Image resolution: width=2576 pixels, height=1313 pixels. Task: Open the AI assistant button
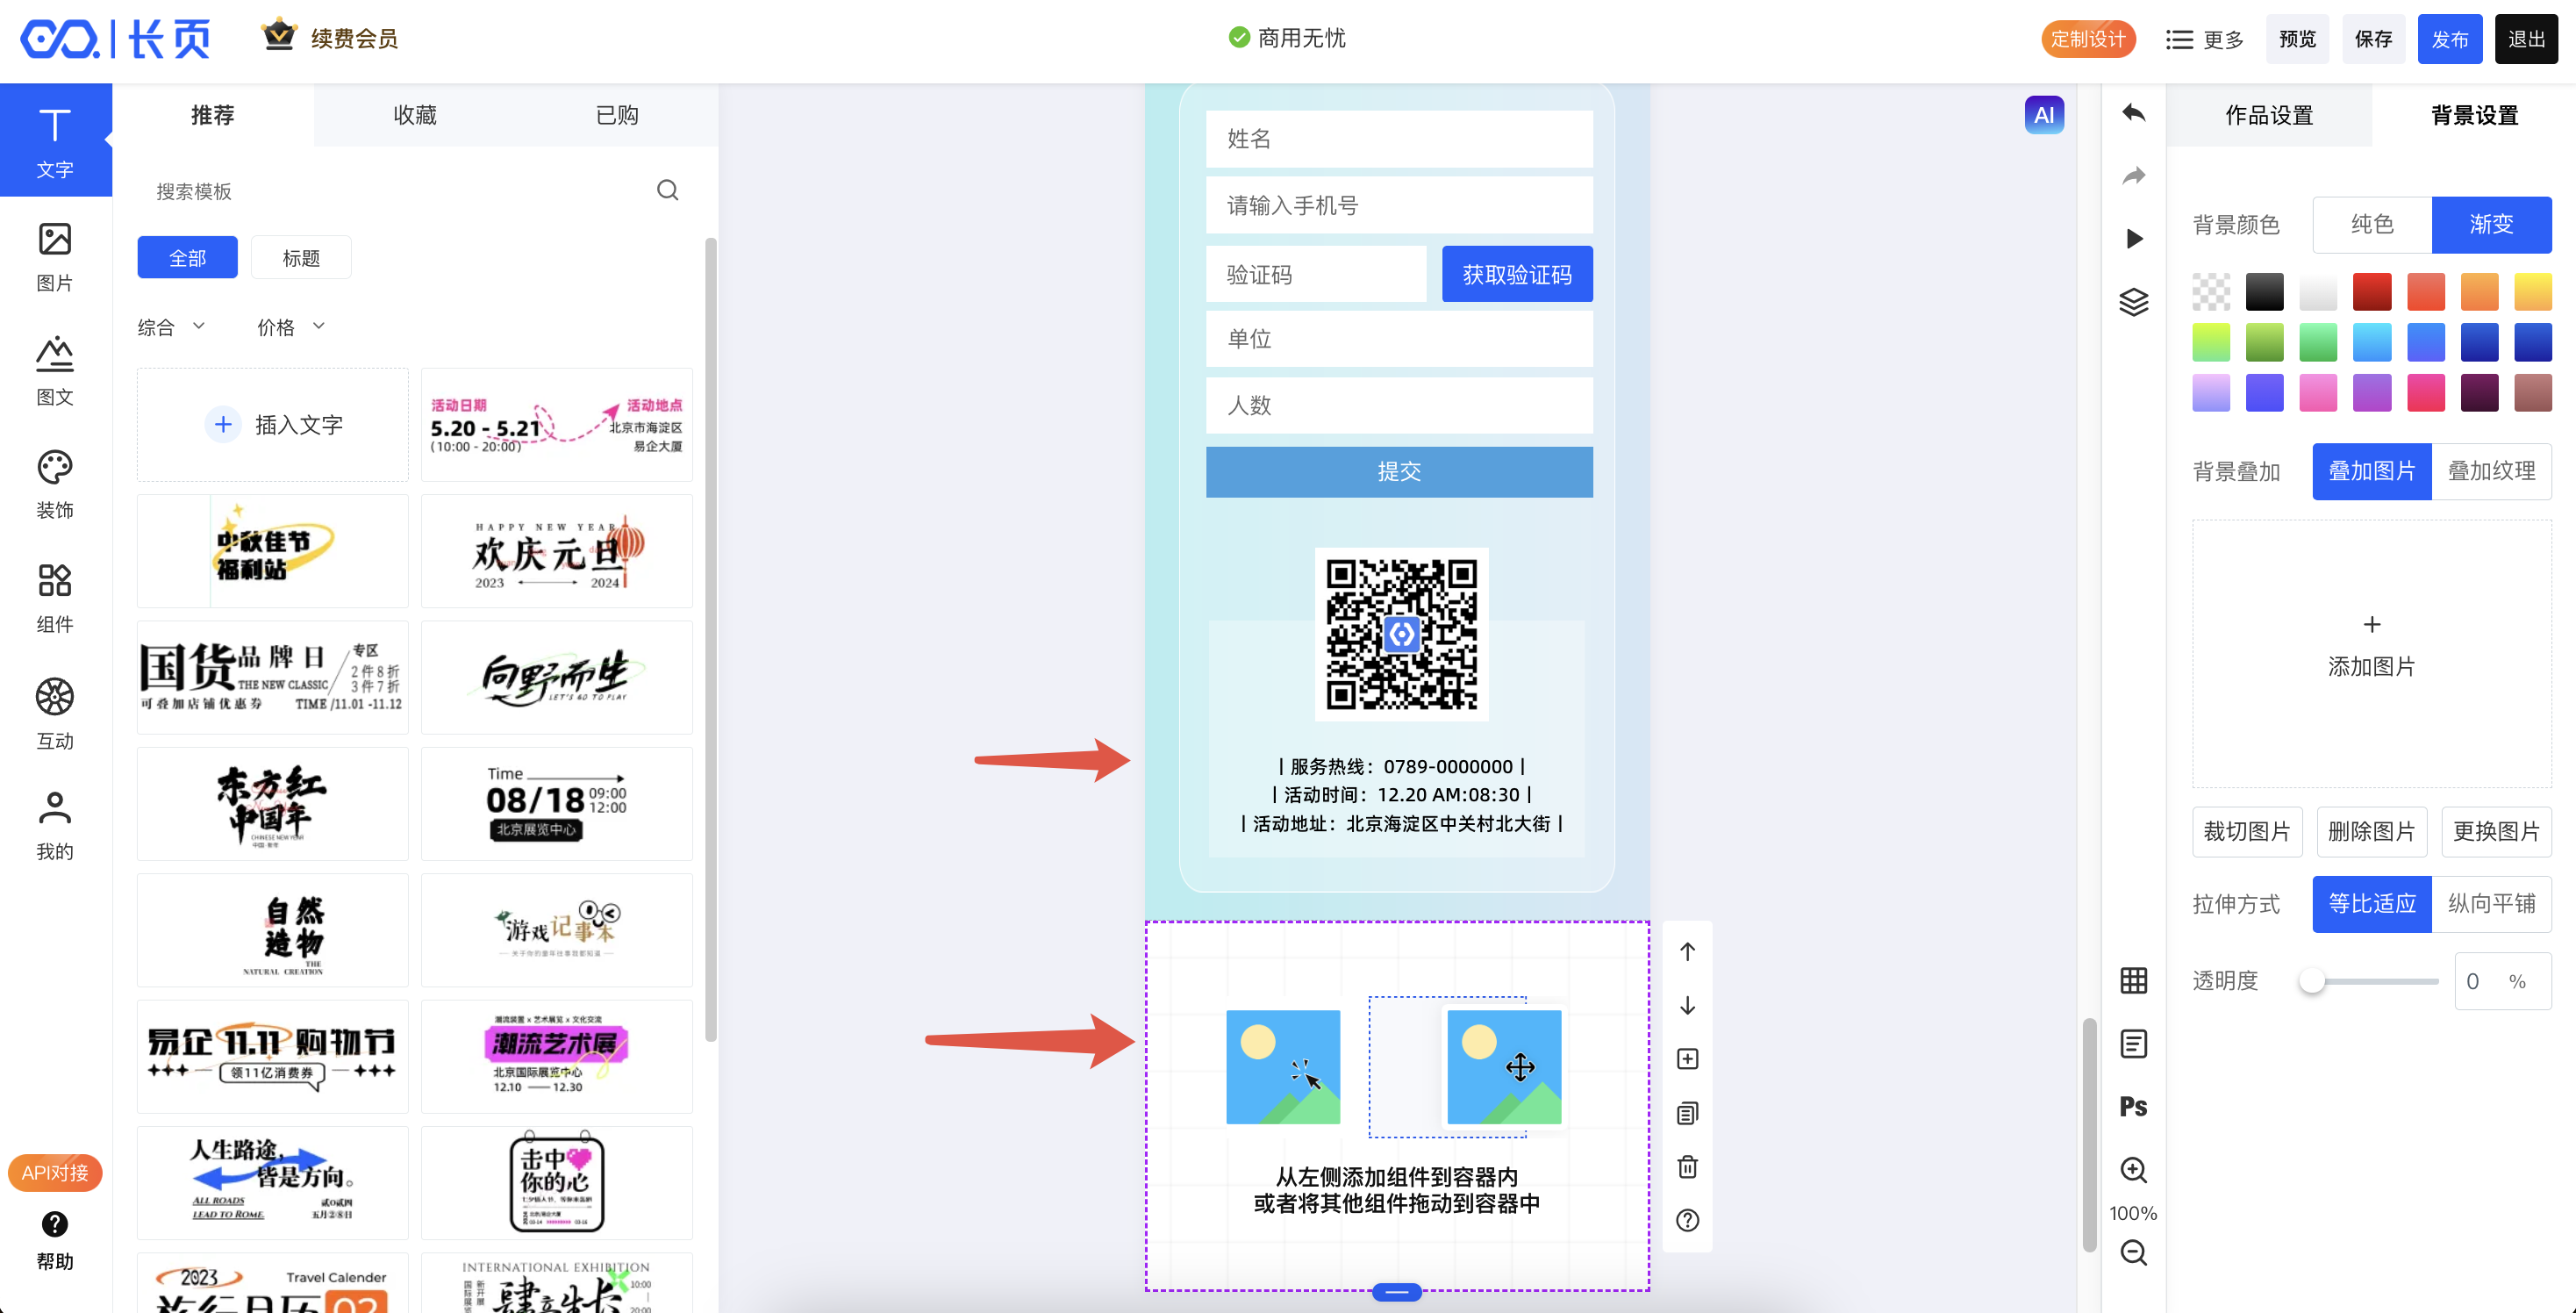click(2043, 115)
